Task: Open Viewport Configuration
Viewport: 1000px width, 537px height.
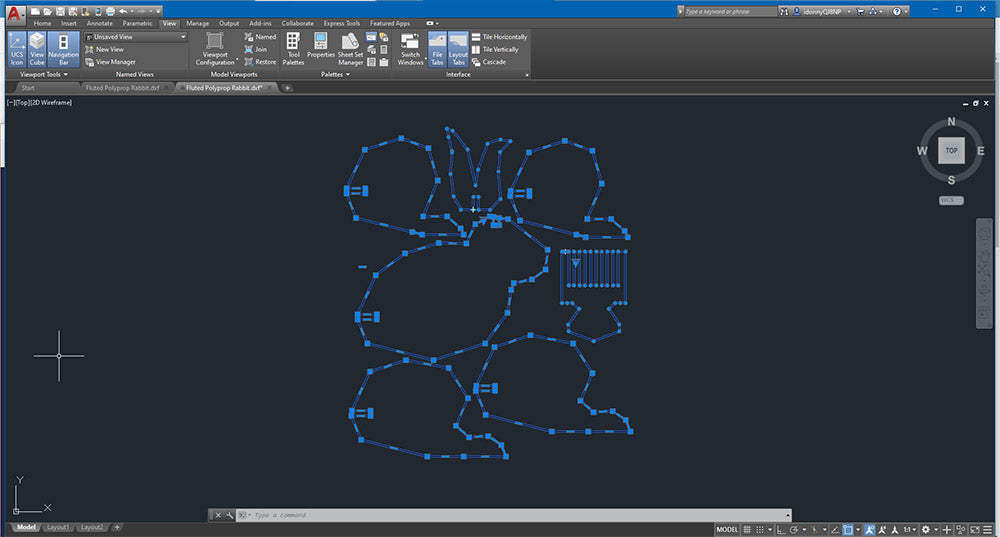Action: click(x=215, y=48)
